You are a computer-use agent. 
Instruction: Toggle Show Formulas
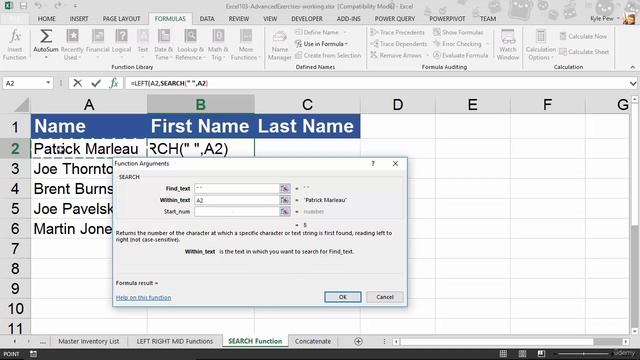(x=458, y=32)
